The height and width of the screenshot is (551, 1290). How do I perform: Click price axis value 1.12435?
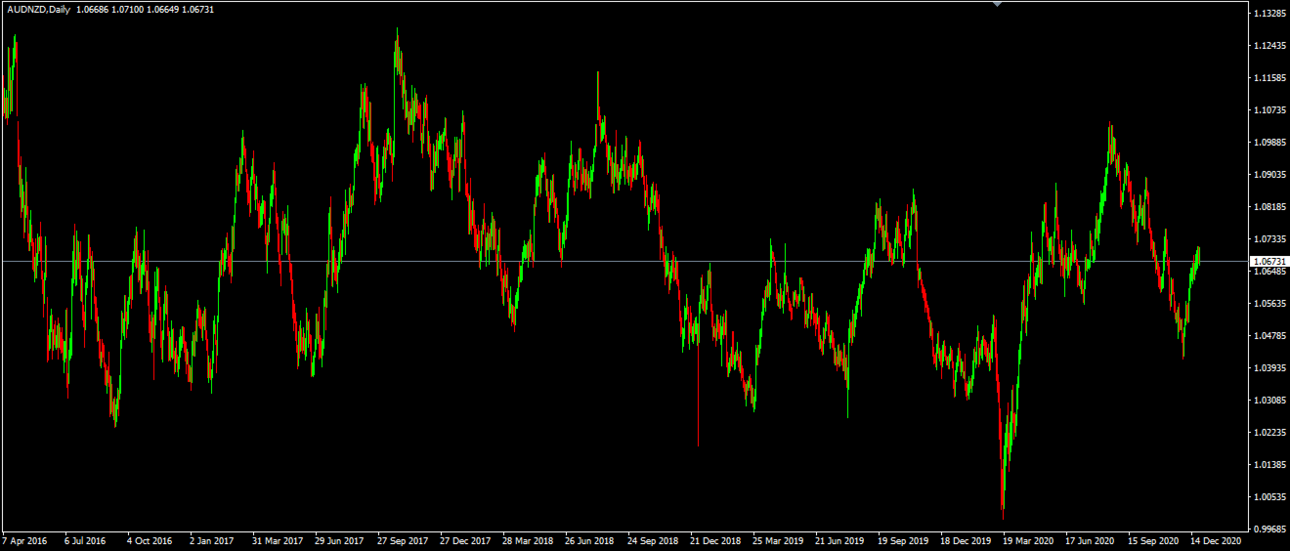click(x=1268, y=46)
